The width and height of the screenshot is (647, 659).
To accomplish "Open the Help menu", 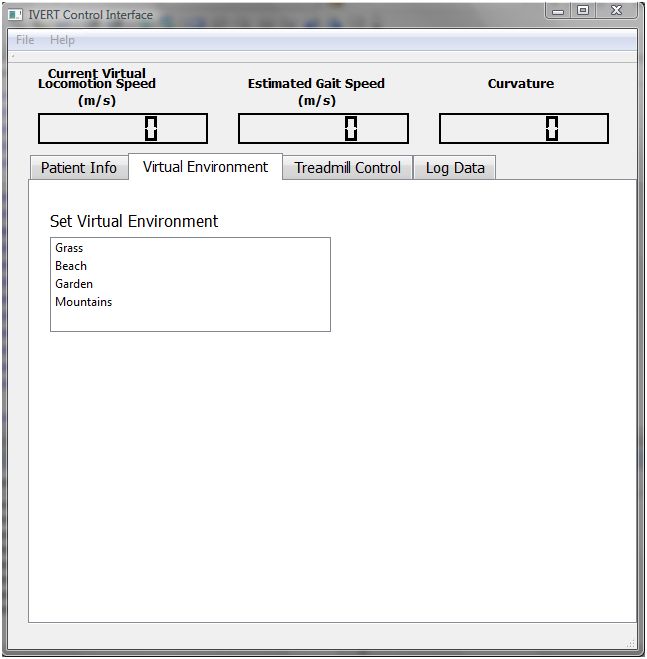I will tap(62, 40).
